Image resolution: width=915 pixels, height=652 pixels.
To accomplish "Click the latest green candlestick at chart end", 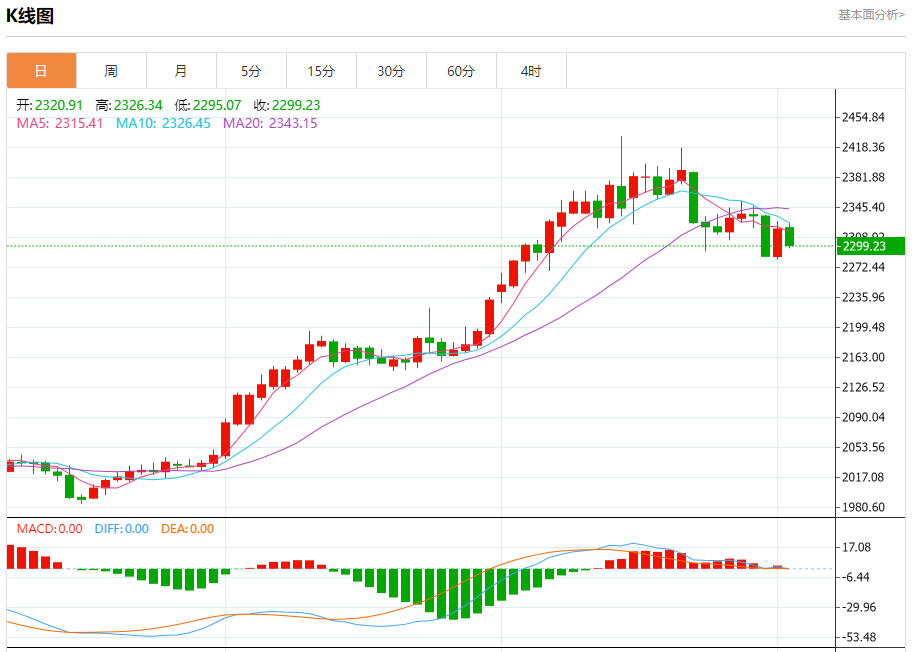I will (790, 236).
